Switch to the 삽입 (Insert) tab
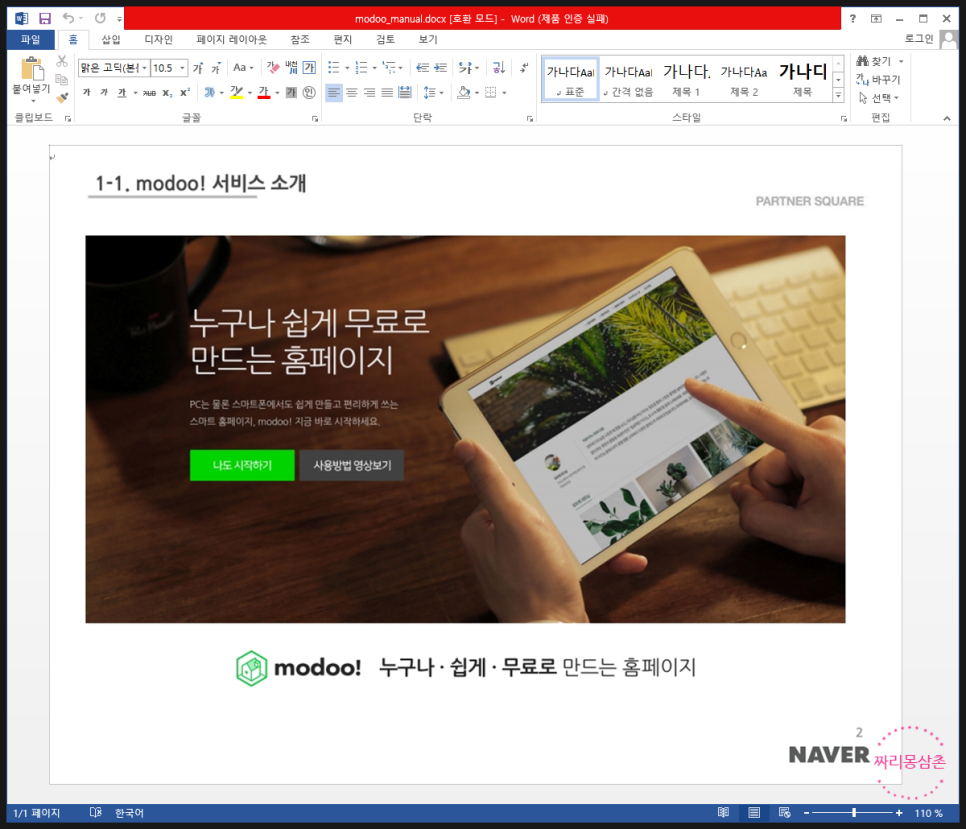 (x=111, y=39)
